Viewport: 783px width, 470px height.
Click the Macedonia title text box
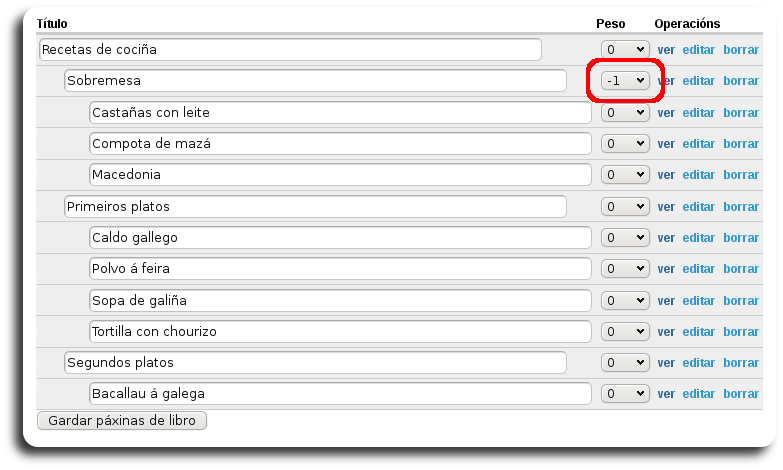point(340,175)
